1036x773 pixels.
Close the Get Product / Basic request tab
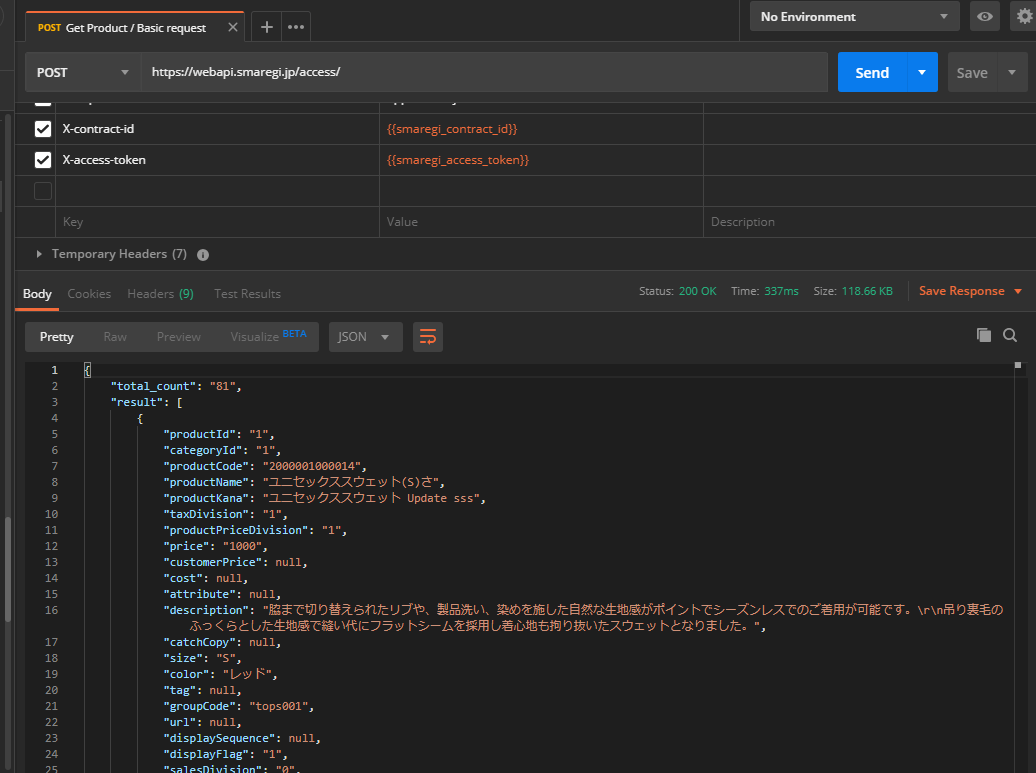pyautogui.click(x=233, y=27)
